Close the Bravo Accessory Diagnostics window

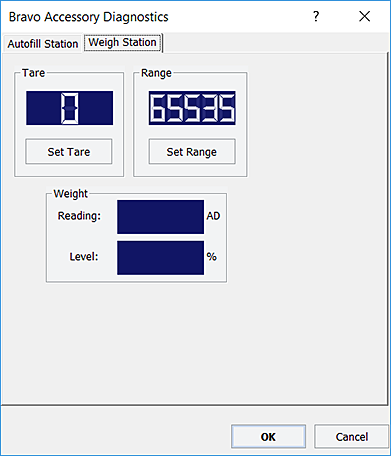(x=365, y=16)
